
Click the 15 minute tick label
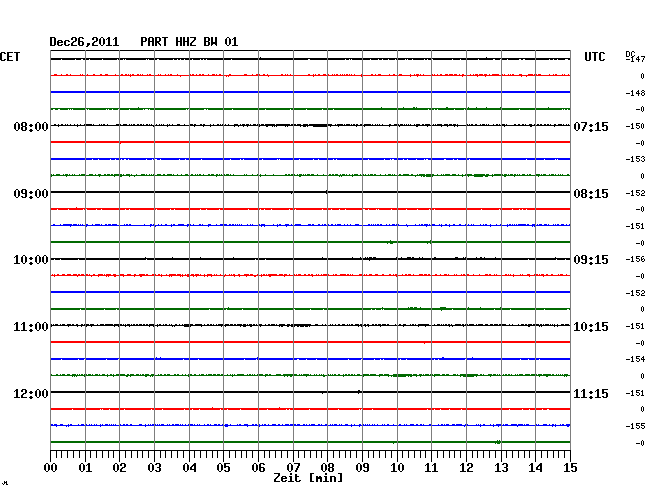[x=570, y=468]
